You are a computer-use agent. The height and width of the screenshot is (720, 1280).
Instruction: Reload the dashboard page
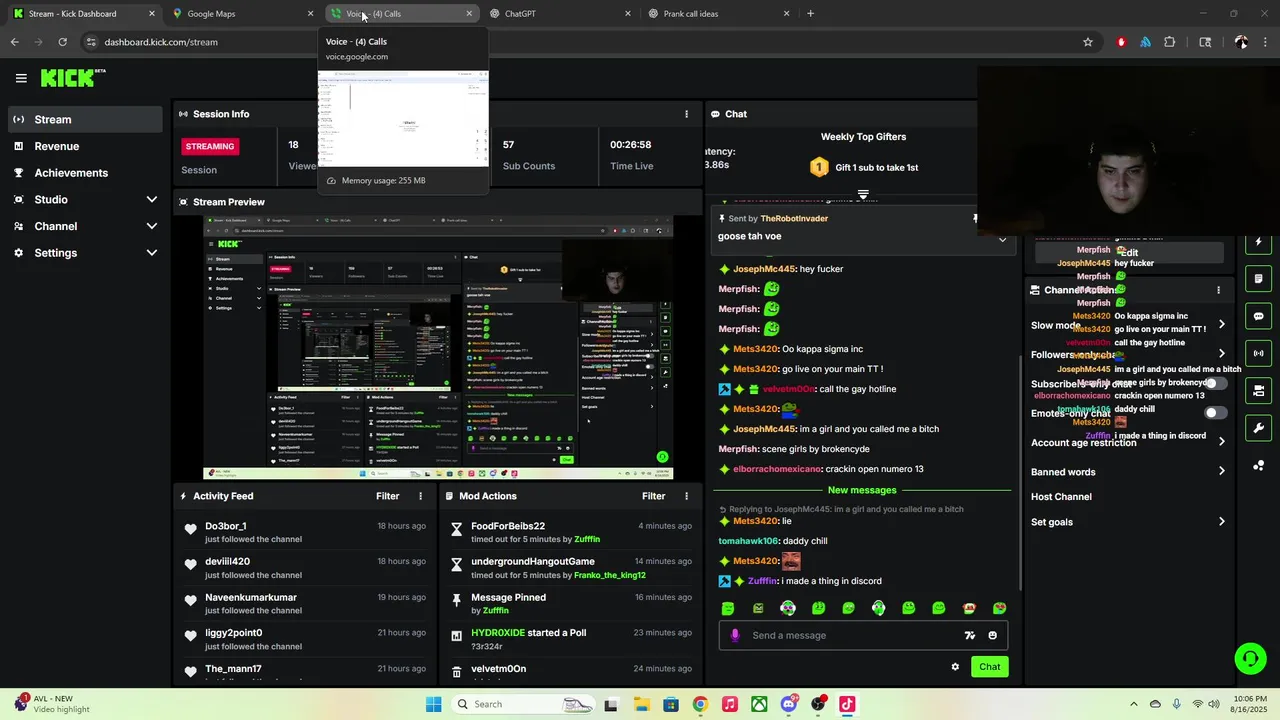click(62, 42)
